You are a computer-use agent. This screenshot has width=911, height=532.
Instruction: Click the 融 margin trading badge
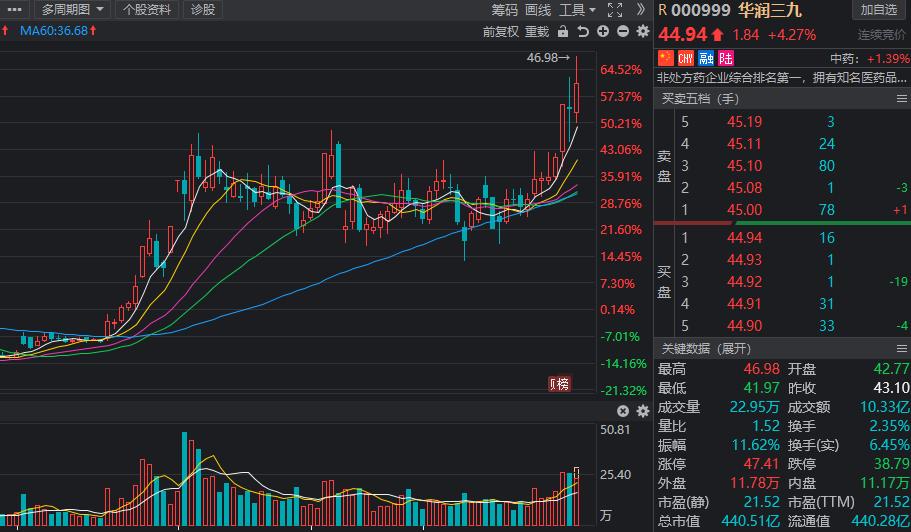click(706, 57)
